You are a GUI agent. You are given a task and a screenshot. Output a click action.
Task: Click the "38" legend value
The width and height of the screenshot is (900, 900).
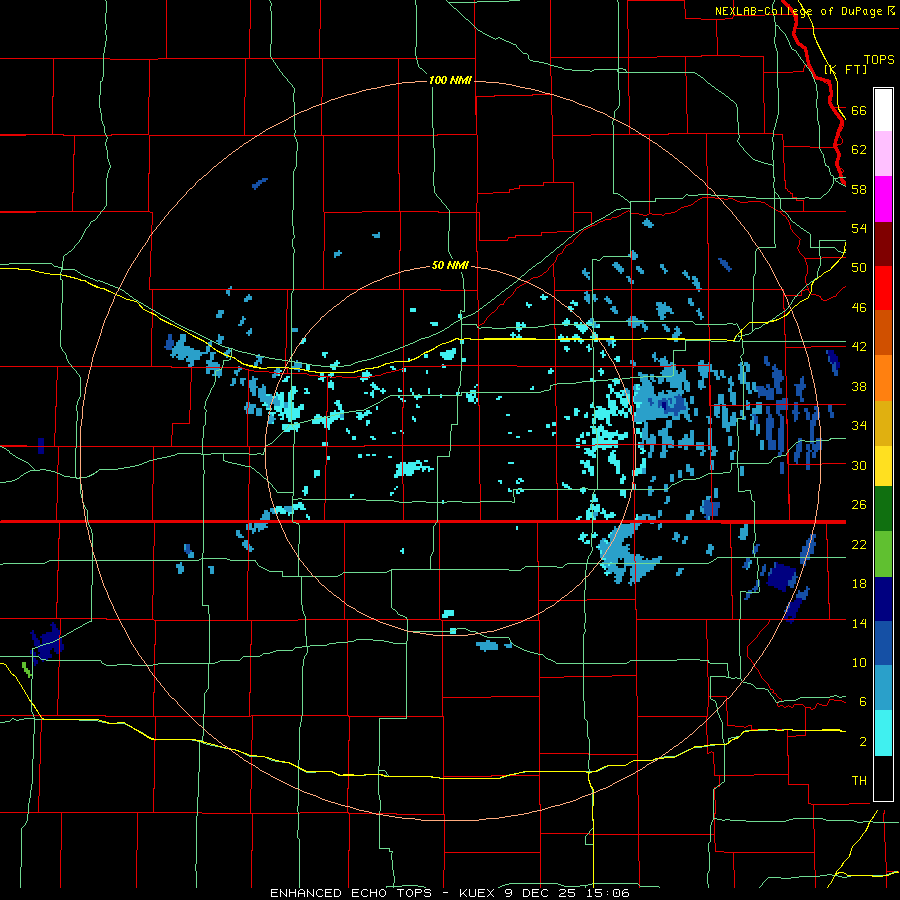point(859,386)
